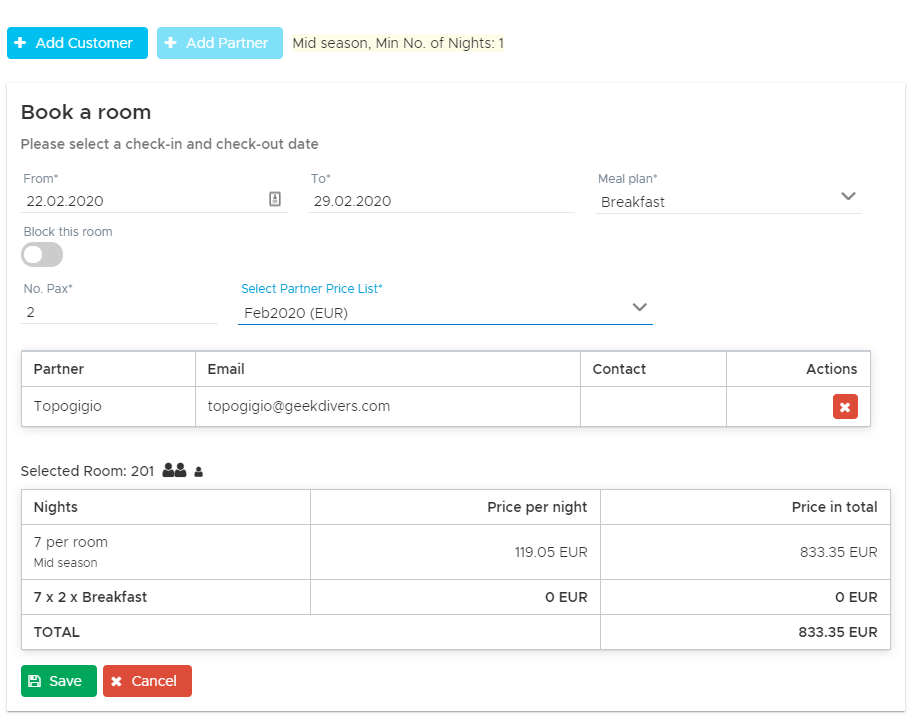Click the double-occupancy people icon
The width and height of the screenshot is (920, 719).
tap(174, 470)
